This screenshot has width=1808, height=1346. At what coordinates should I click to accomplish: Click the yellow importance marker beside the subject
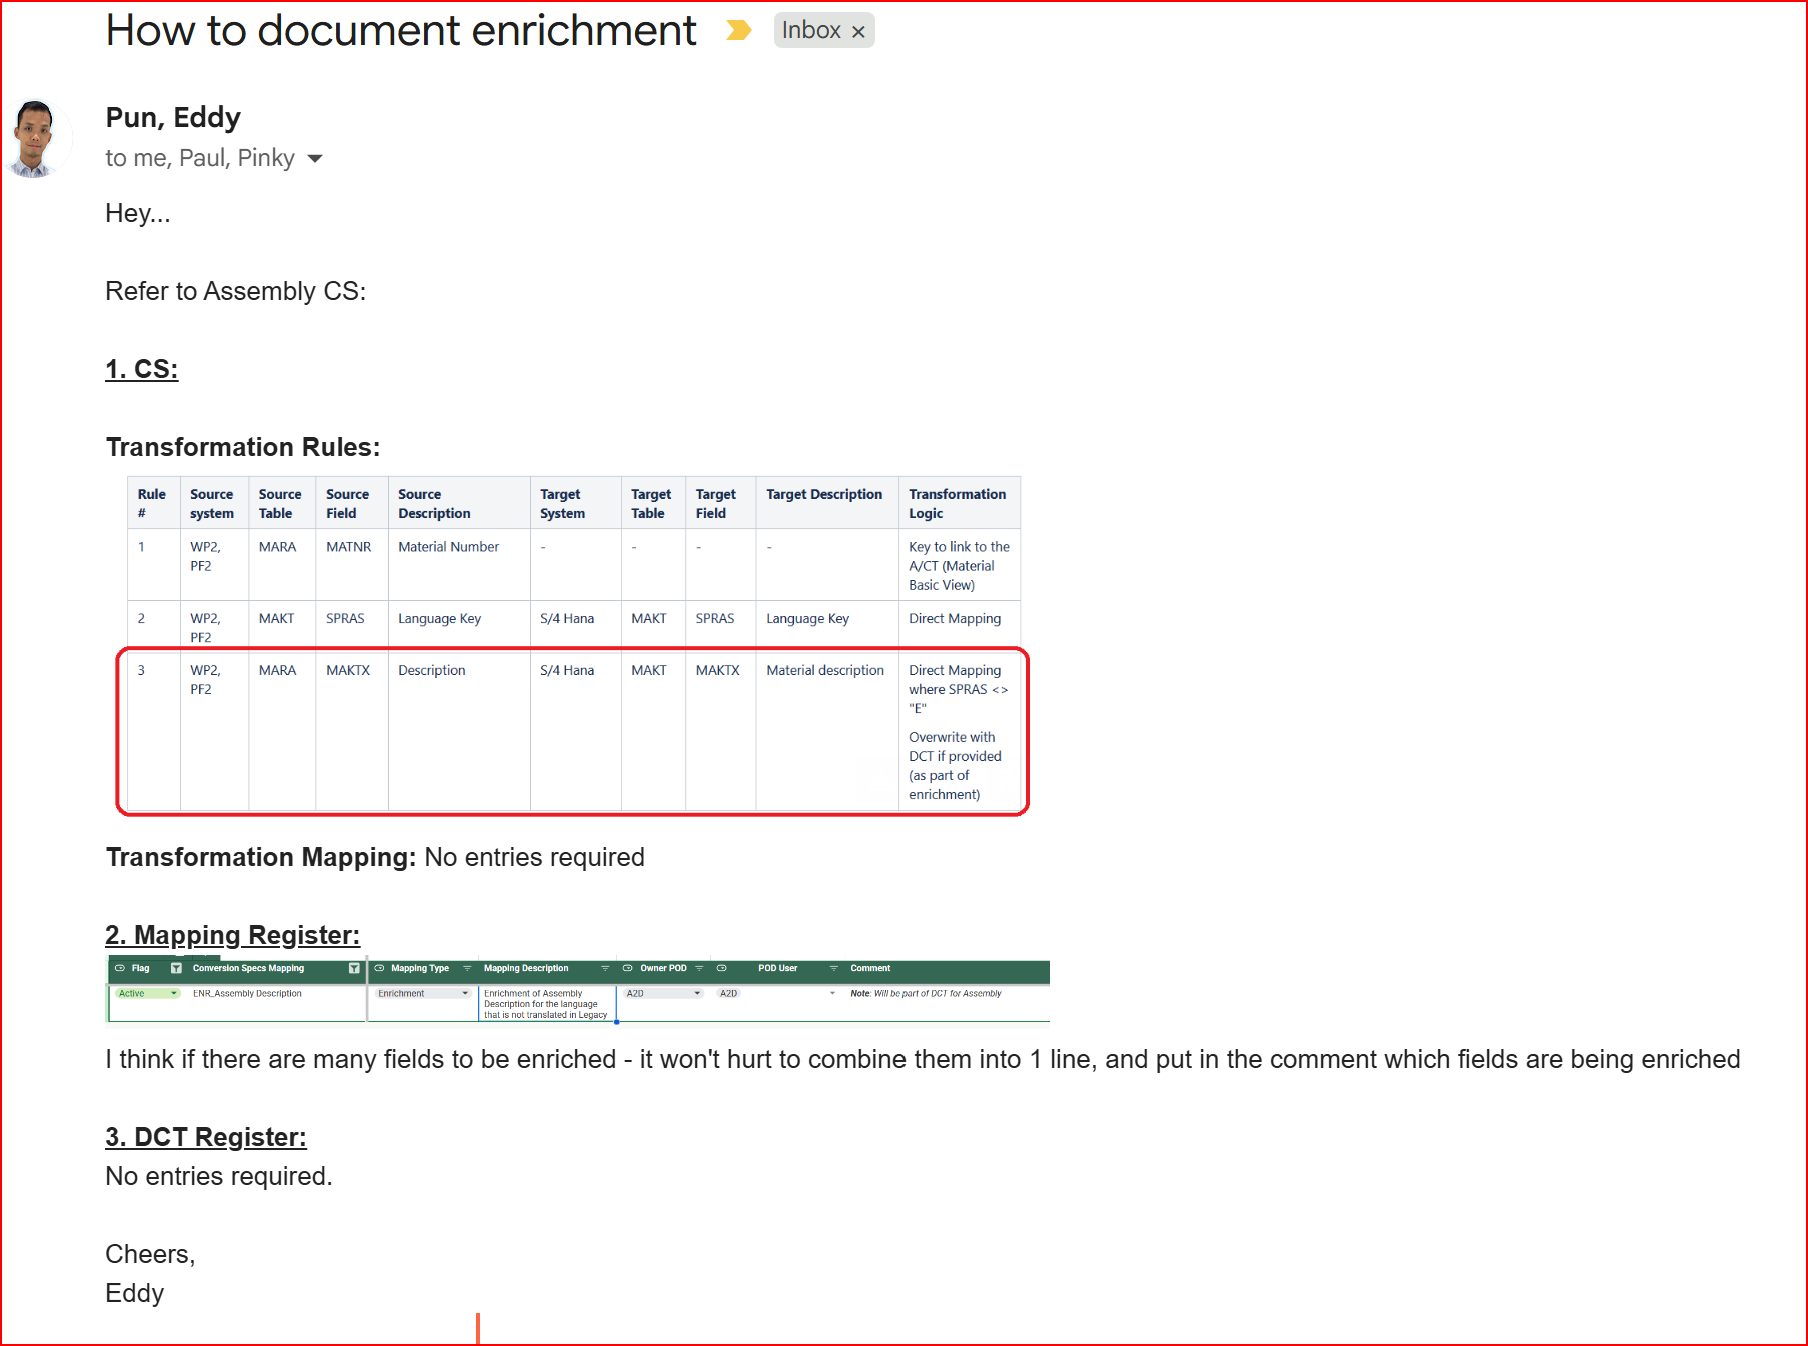(738, 31)
